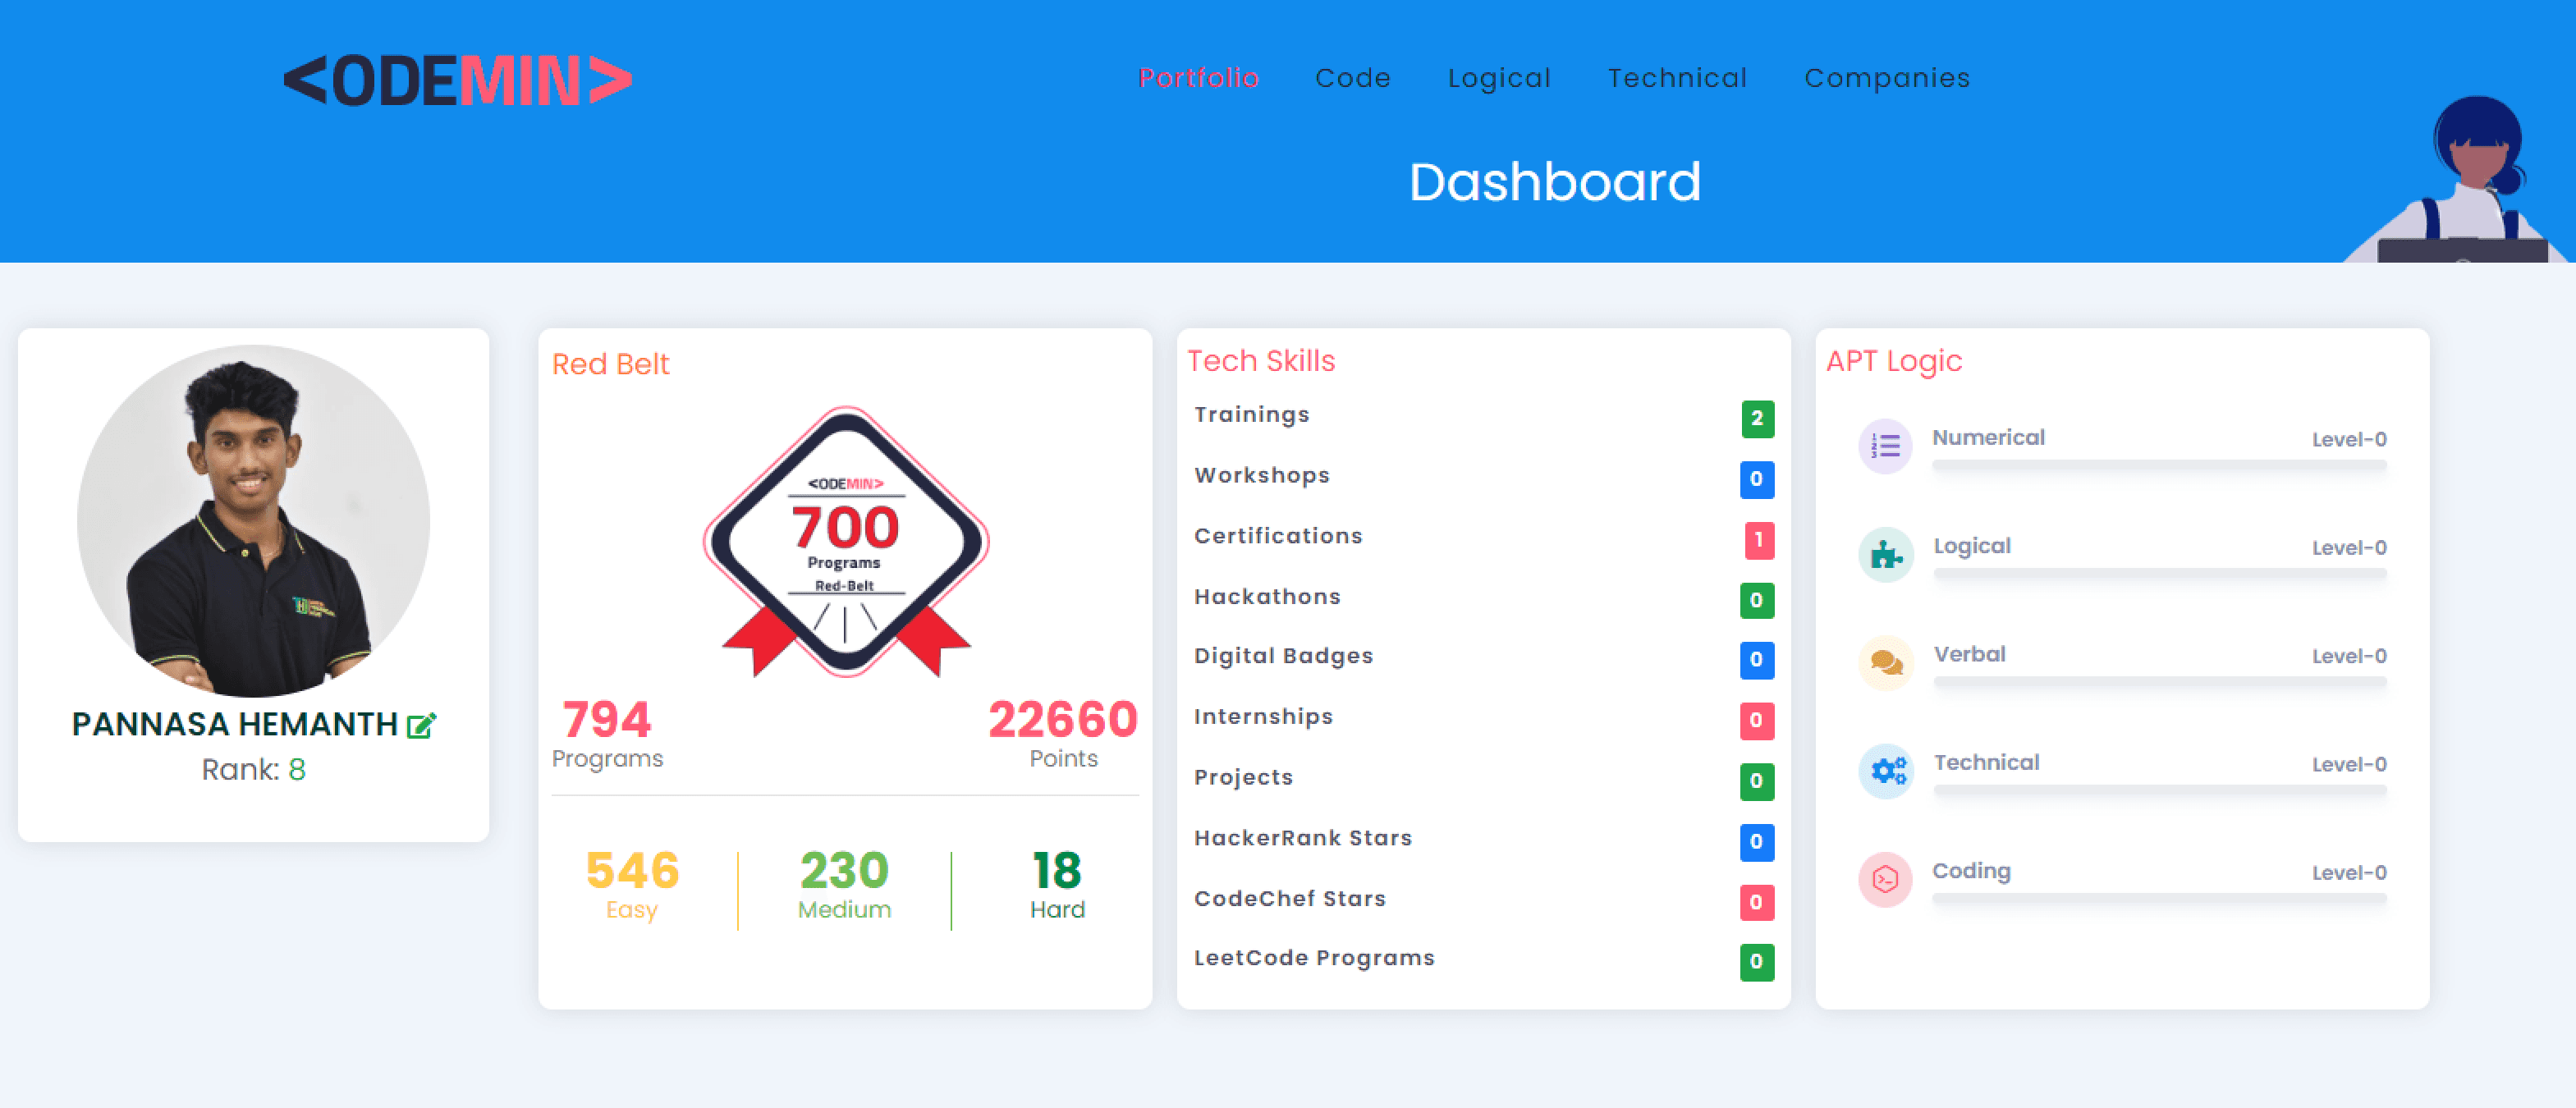2576x1108 pixels.
Task: Click the CODEMIN logo in header
Action: [x=457, y=80]
